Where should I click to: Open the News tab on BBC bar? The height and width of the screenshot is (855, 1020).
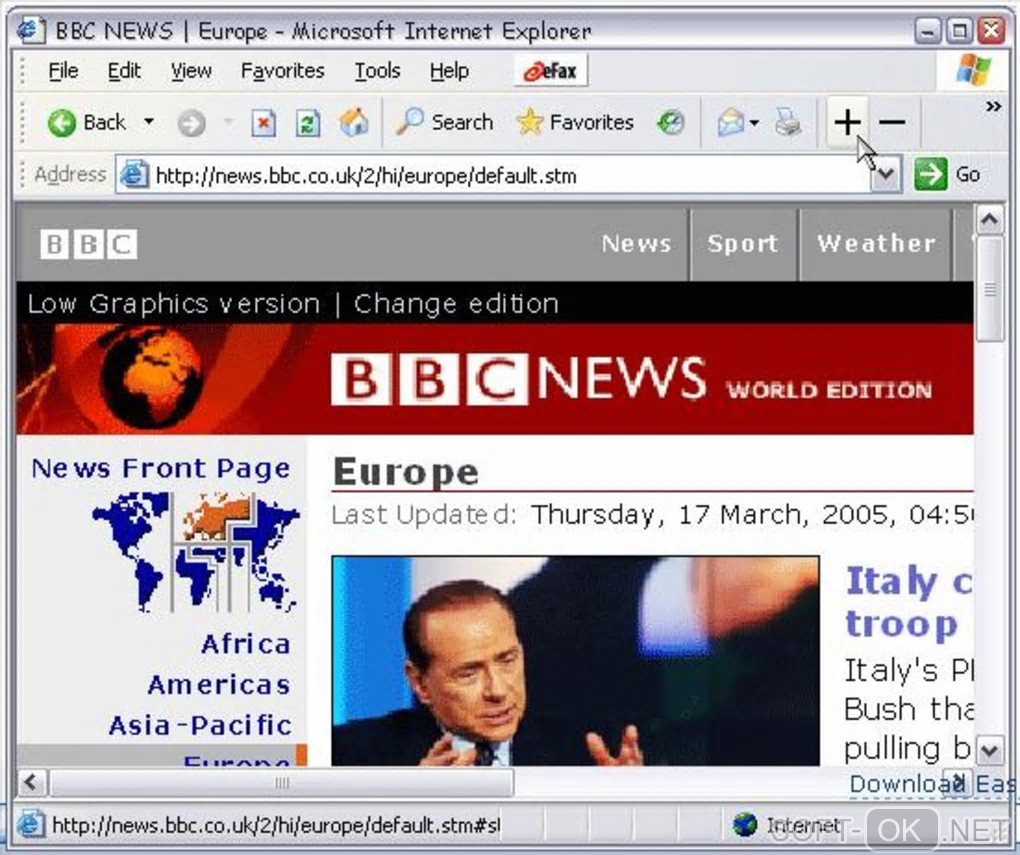636,243
